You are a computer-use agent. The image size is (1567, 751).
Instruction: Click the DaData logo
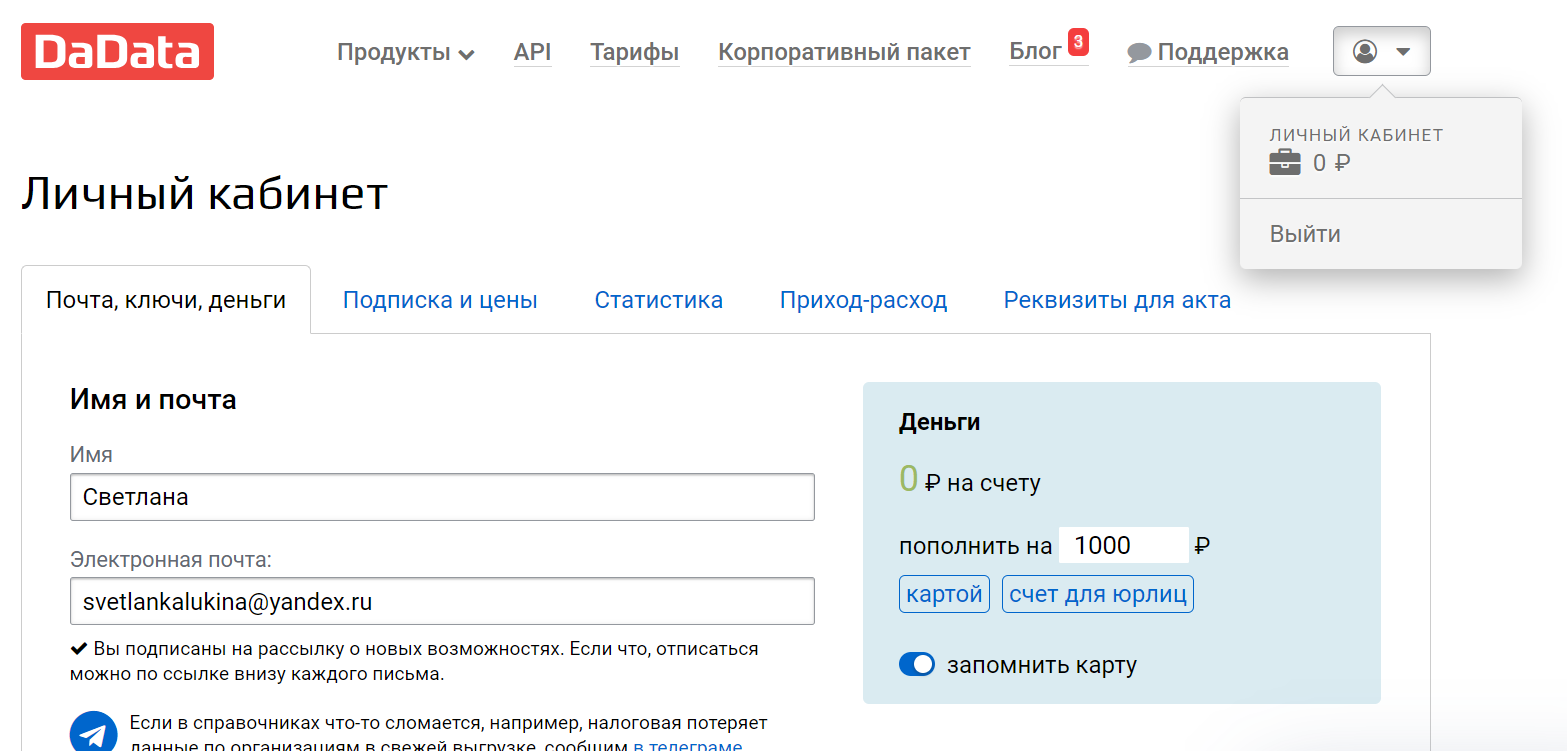117,52
